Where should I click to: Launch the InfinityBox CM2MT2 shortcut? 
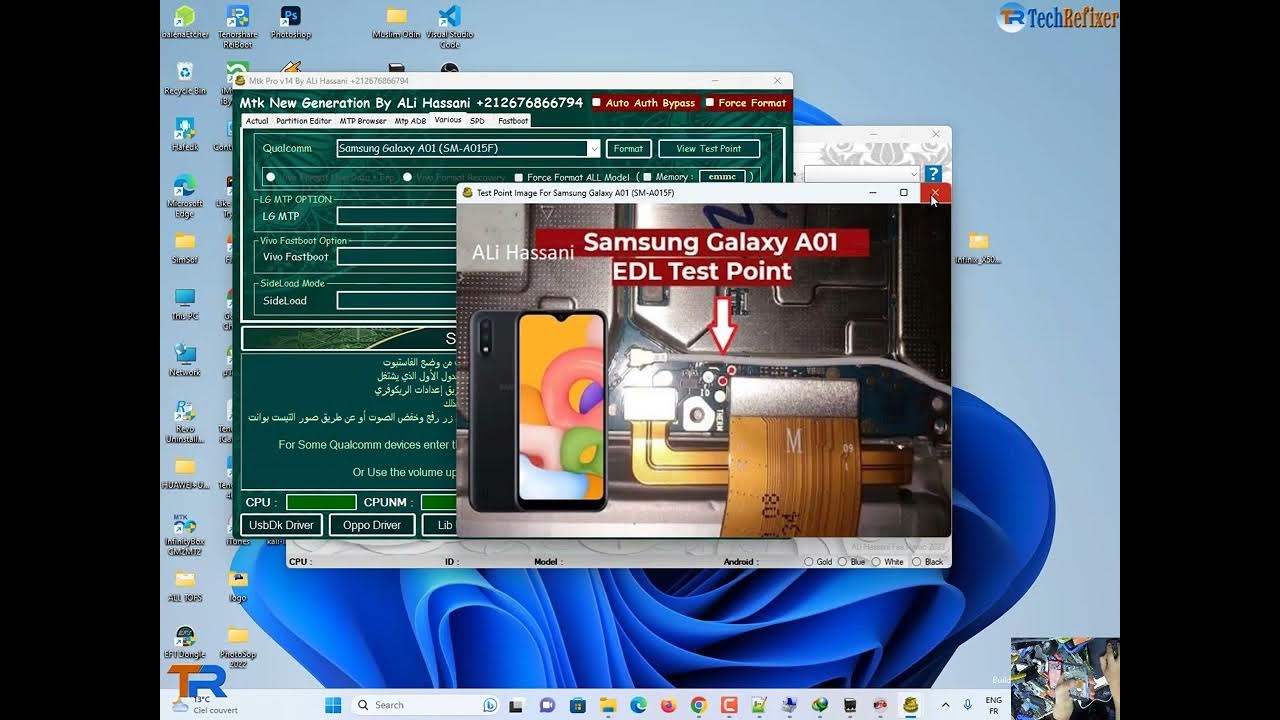pyautogui.click(x=185, y=535)
